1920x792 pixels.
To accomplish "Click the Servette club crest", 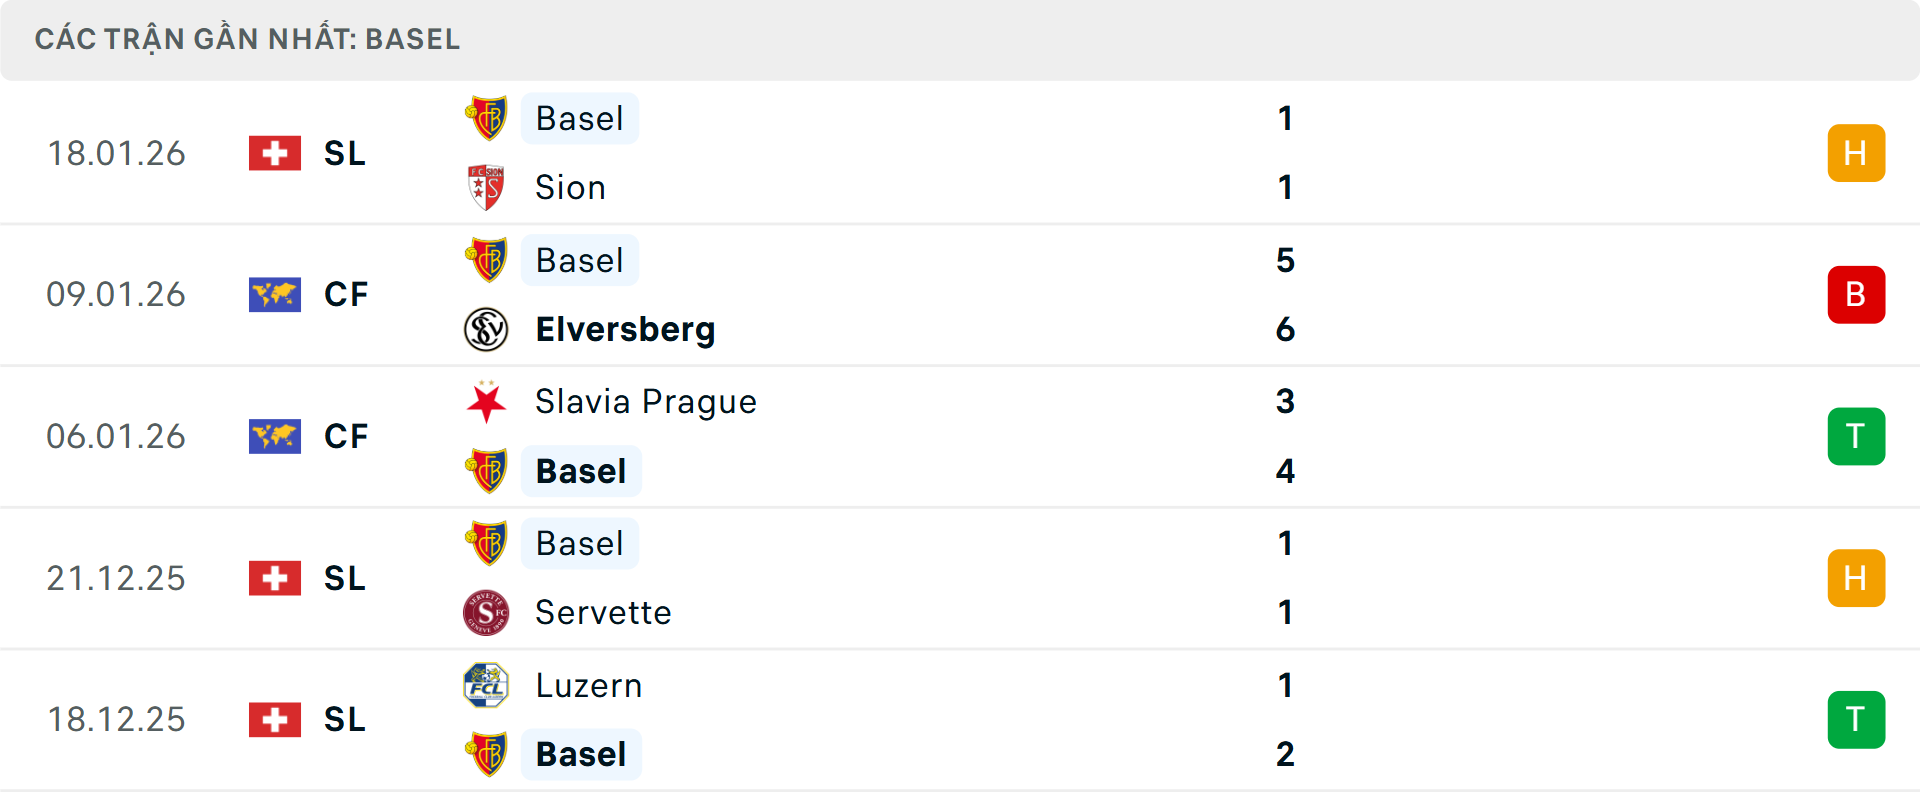I will pos(486,612).
